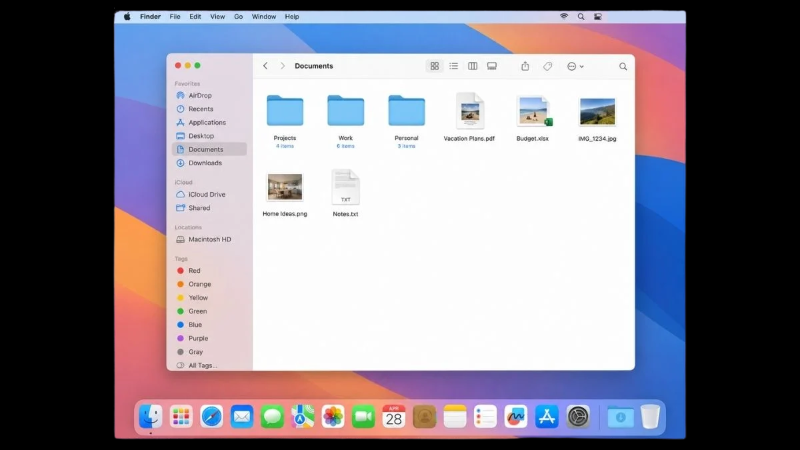Open the View menu
Screen dimensions: 800x450
[x=217, y=17]
